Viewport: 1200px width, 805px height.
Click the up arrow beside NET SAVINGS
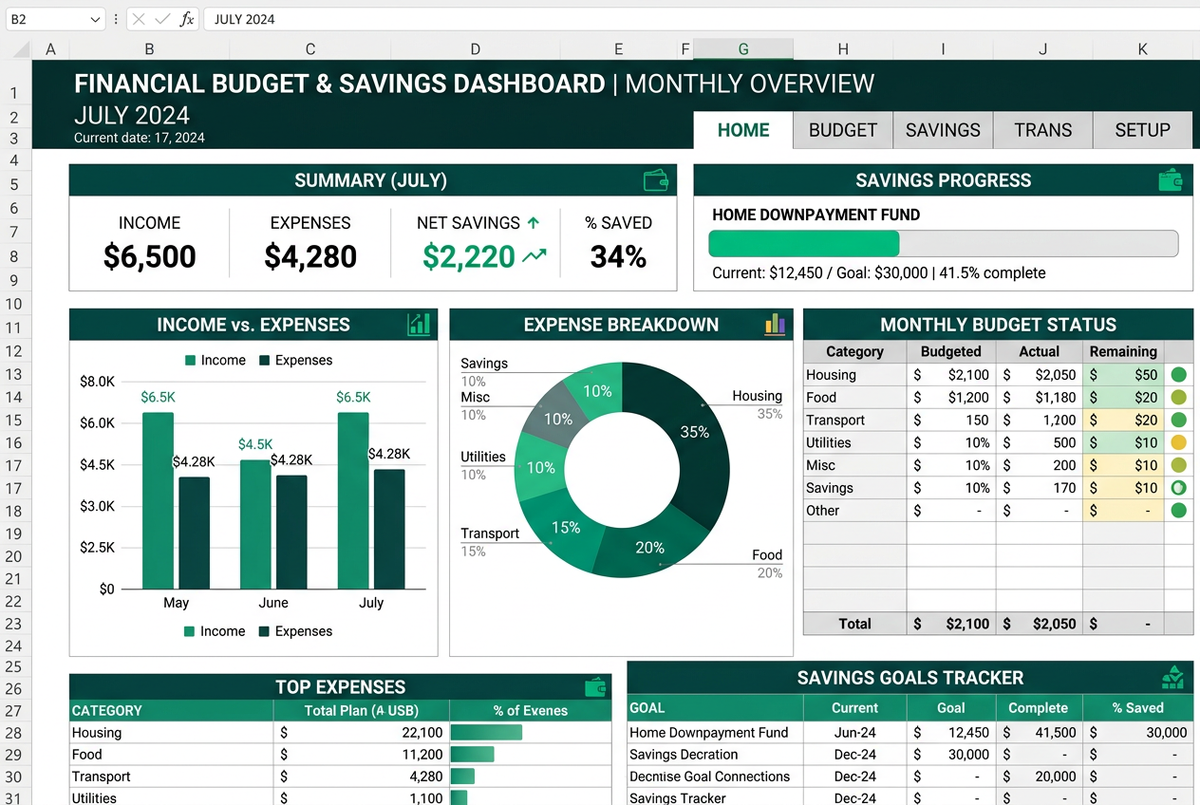click(x=533, y=223)
